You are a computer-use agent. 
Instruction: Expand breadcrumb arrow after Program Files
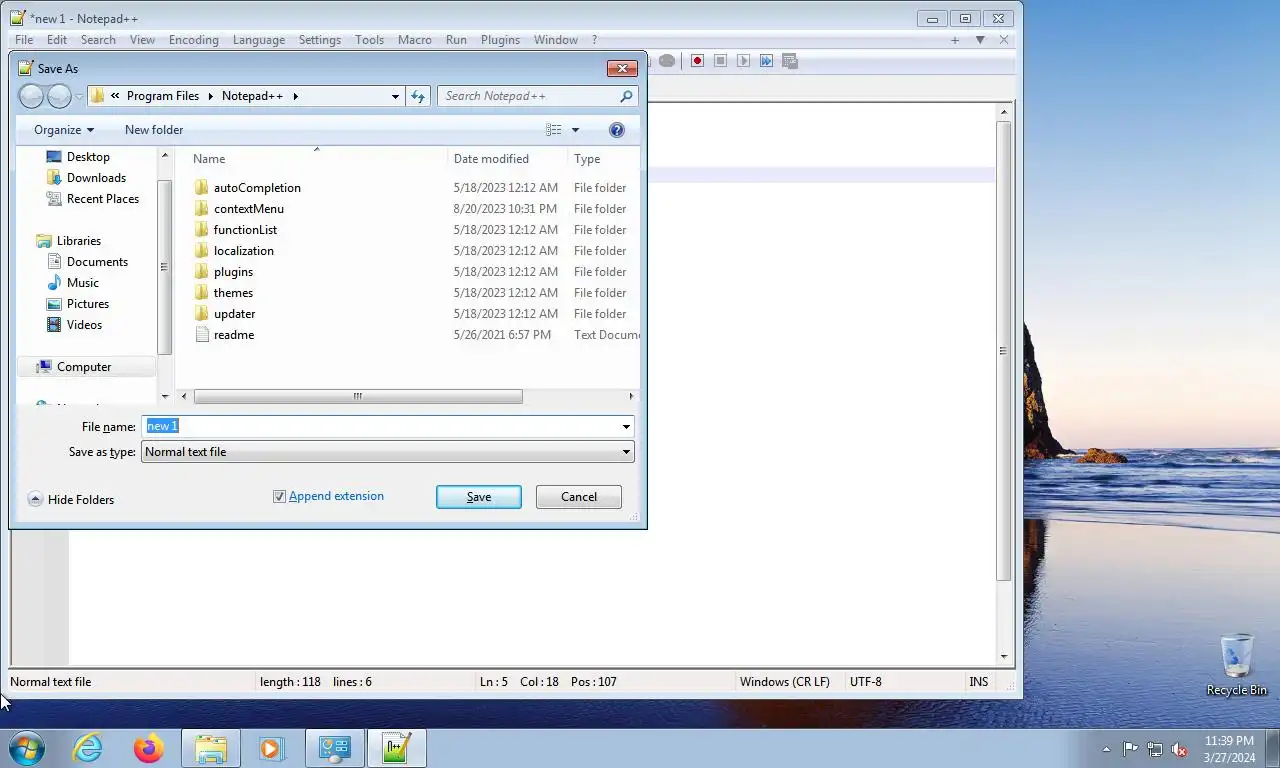tap(211, 96)
